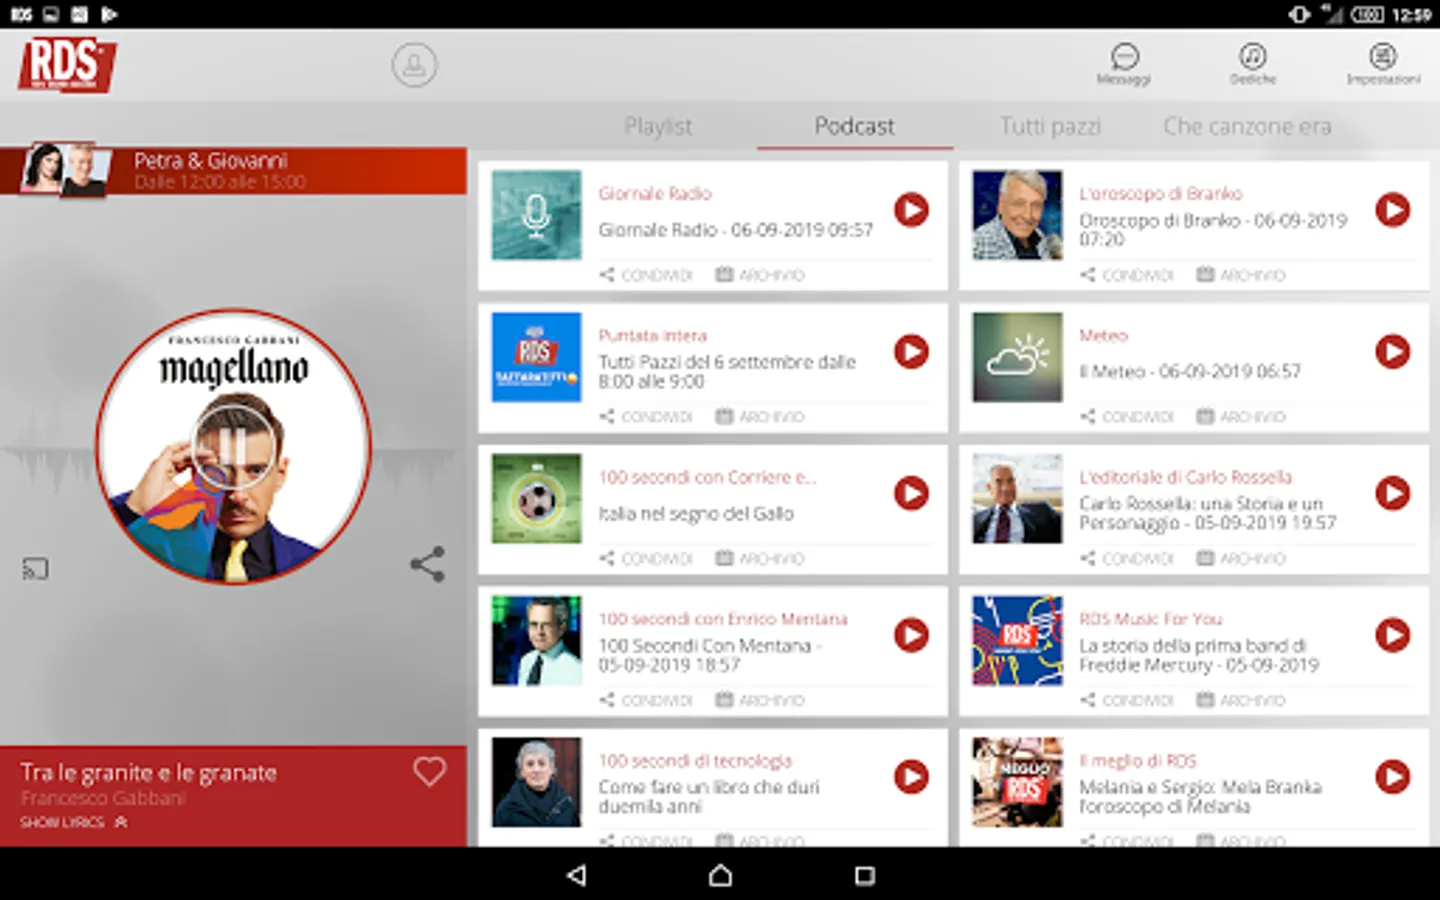Open soccer ball Corriere thumbnail
This screenshot has width=1440, height=900.
click(536, 499)
